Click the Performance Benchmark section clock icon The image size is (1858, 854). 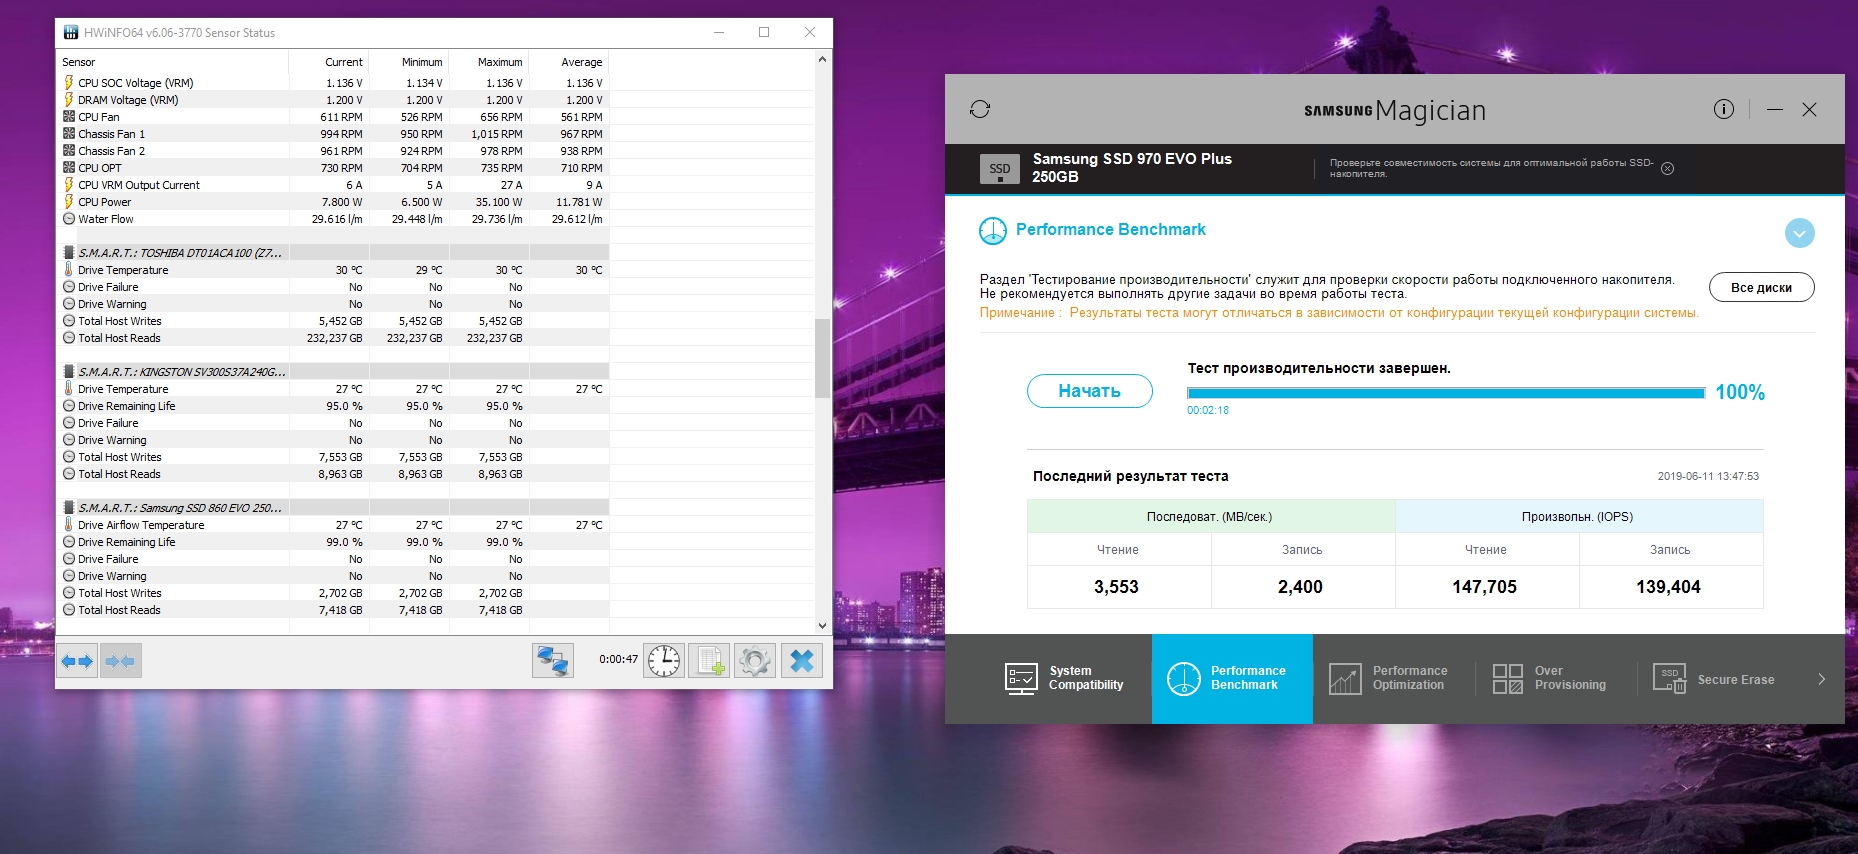click(993, 231)
